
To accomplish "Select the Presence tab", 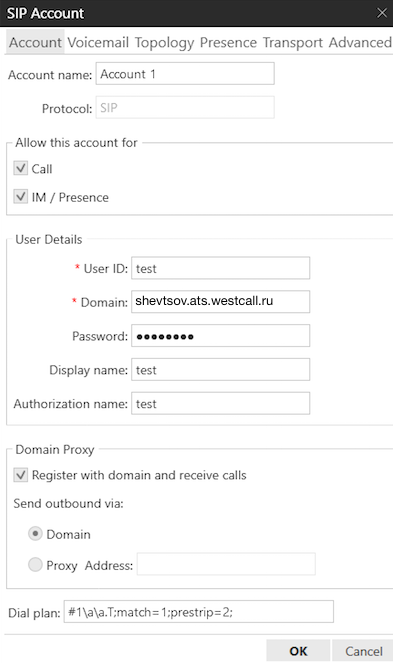I will tap(228, 42).
